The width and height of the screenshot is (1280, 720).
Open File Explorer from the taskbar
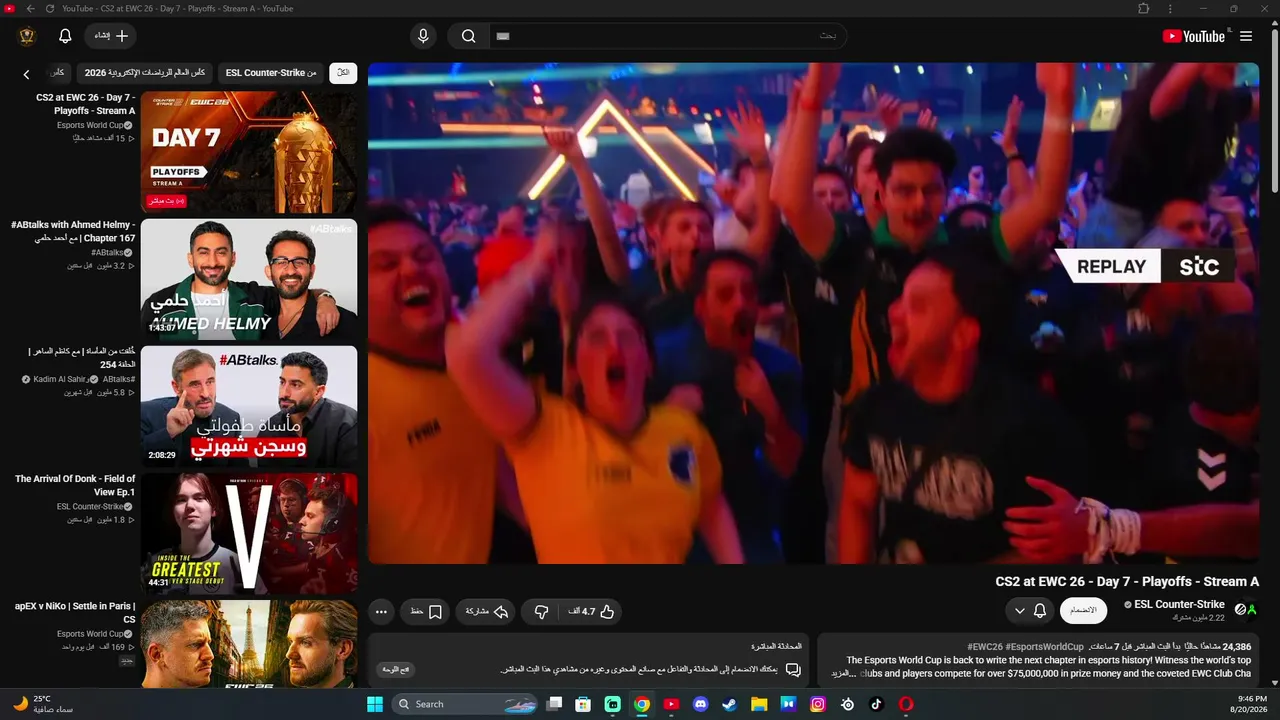759,704
